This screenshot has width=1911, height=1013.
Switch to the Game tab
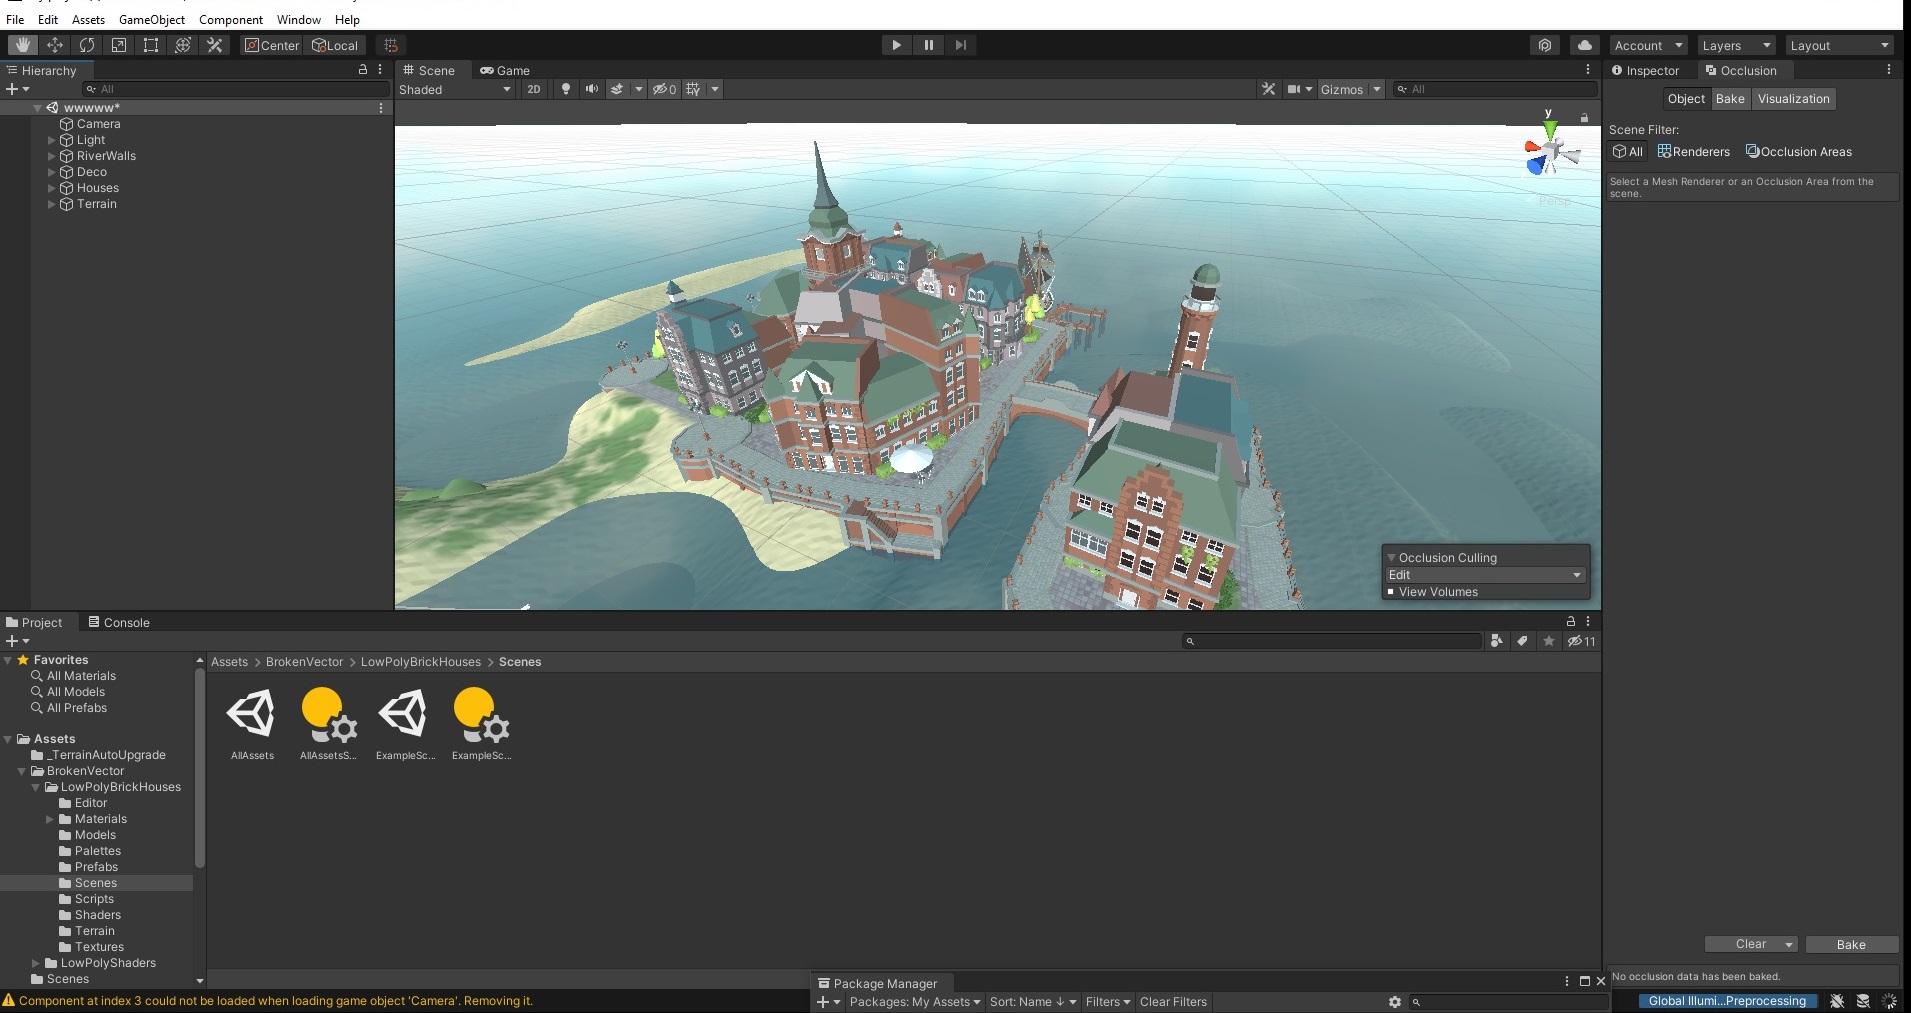tap(505, 70)
